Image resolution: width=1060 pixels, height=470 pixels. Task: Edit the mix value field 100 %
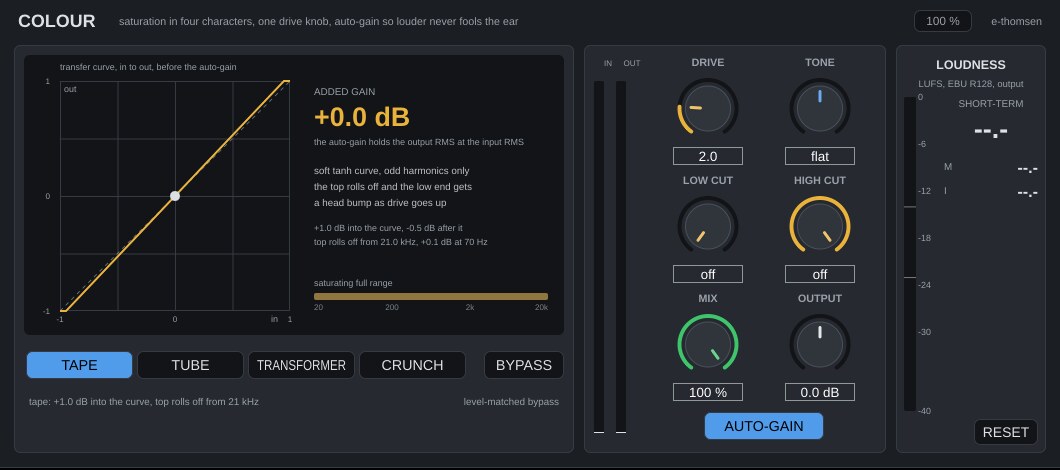coord(708,392)
